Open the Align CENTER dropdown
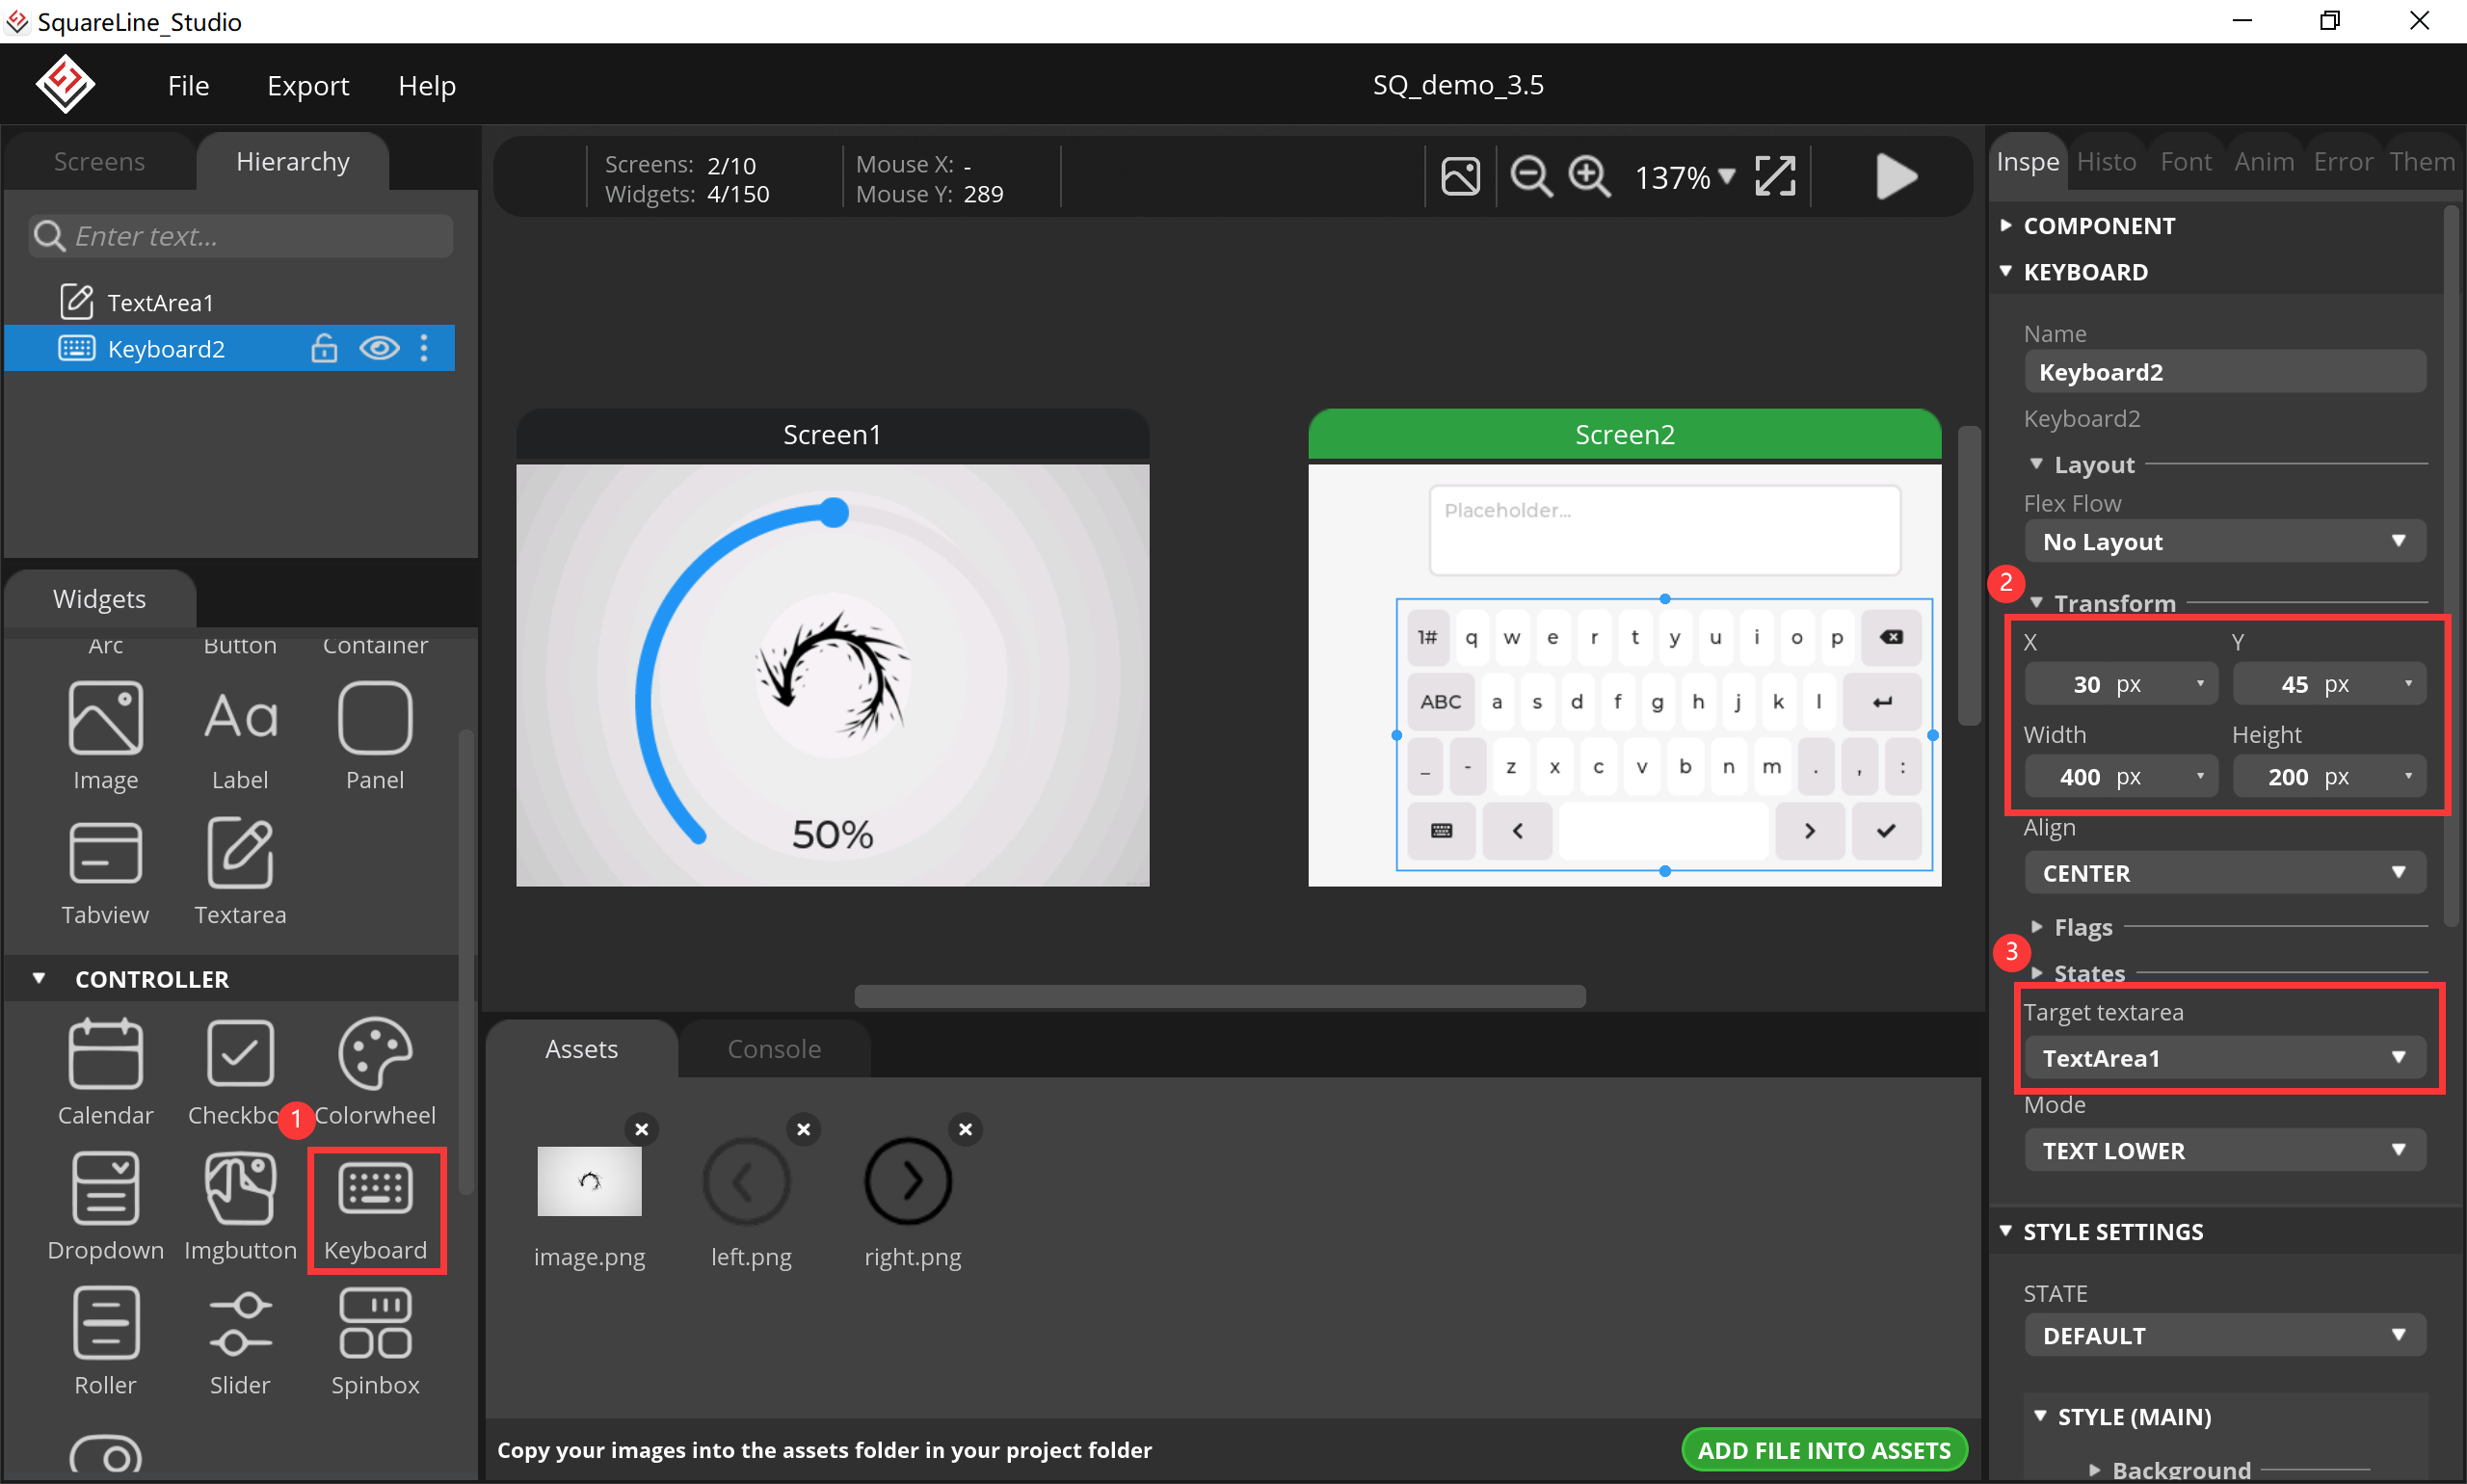This screenshot has height=1484, width=2467. click(x=2225, y=873)
